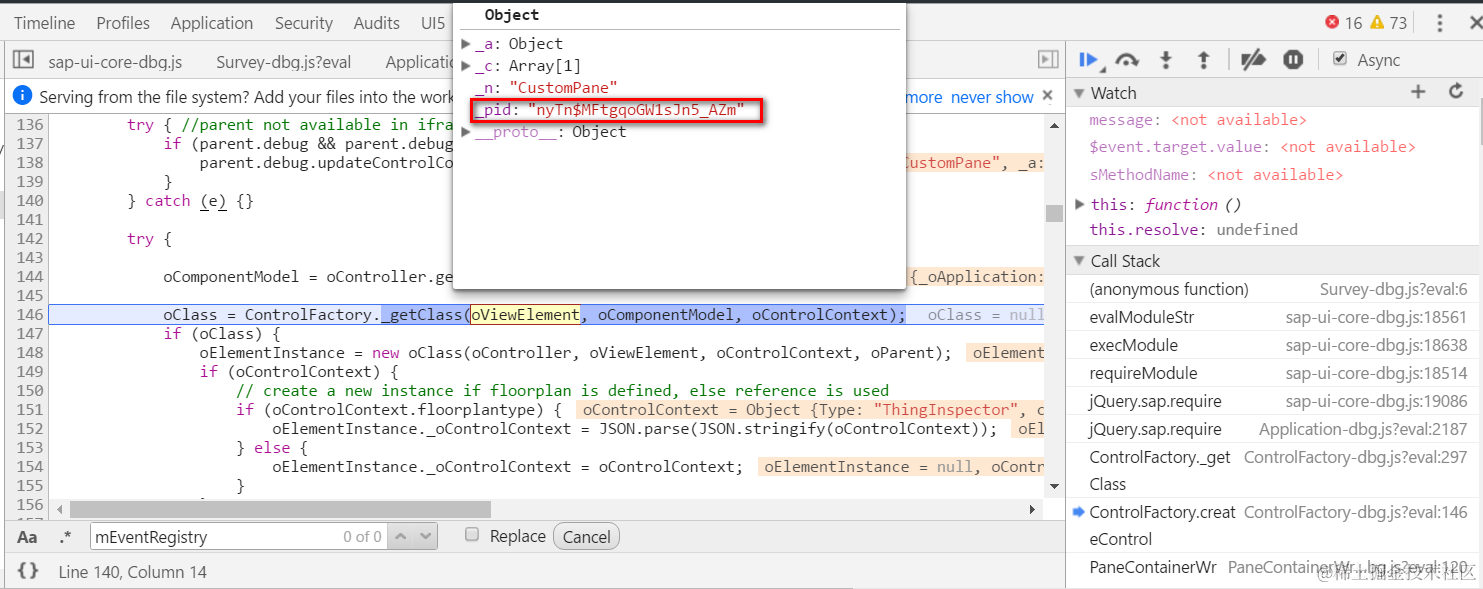Expand the _a: Object property
The height and width of the screenshot is (589, 1483).
pos(466,44)
